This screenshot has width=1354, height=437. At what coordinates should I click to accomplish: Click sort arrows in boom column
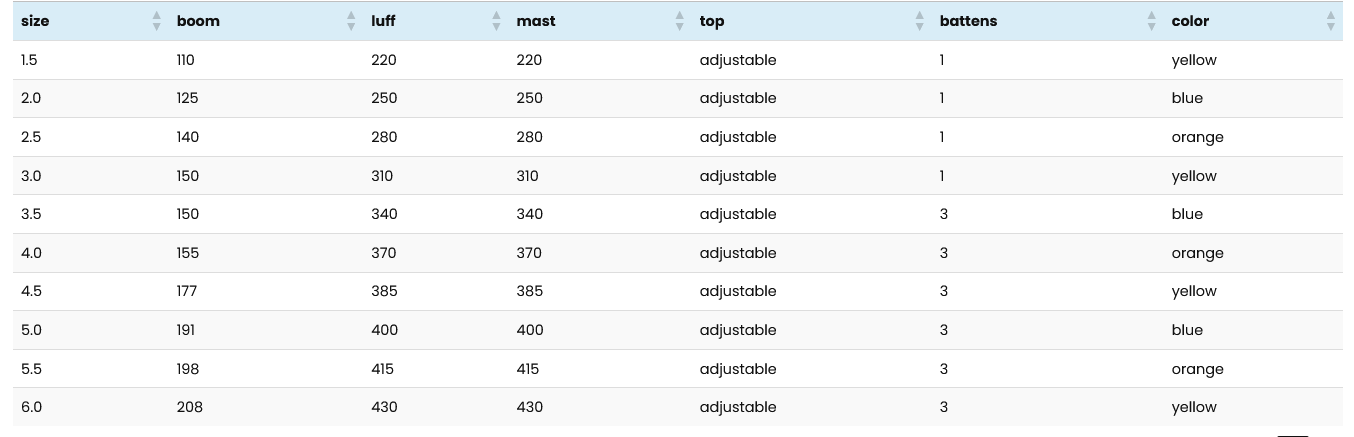[x=350, y=21]
